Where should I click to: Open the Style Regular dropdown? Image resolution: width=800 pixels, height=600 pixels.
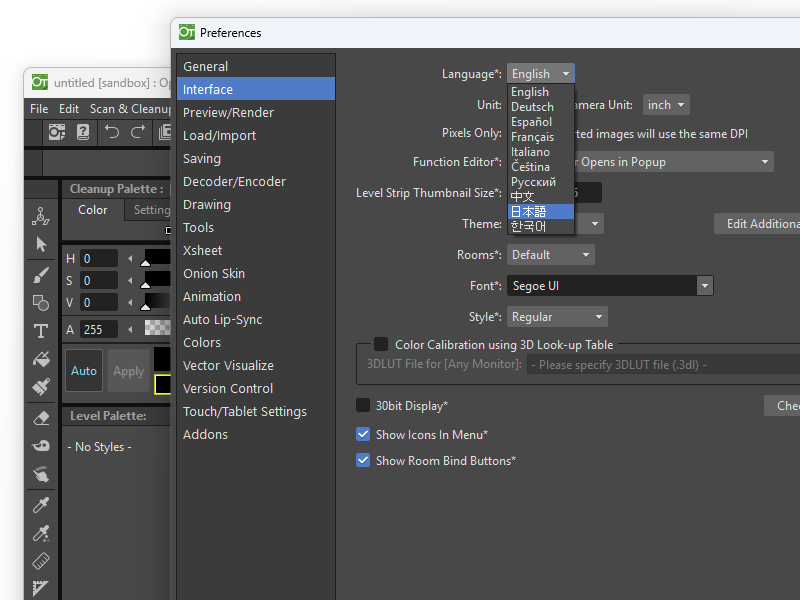point(557,317)
